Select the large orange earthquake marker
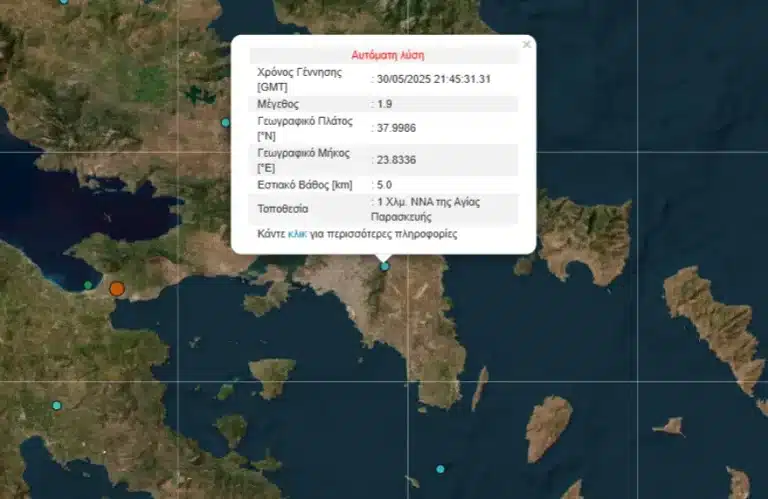Viewport: 768px width, 499px height. pos(117,289)
